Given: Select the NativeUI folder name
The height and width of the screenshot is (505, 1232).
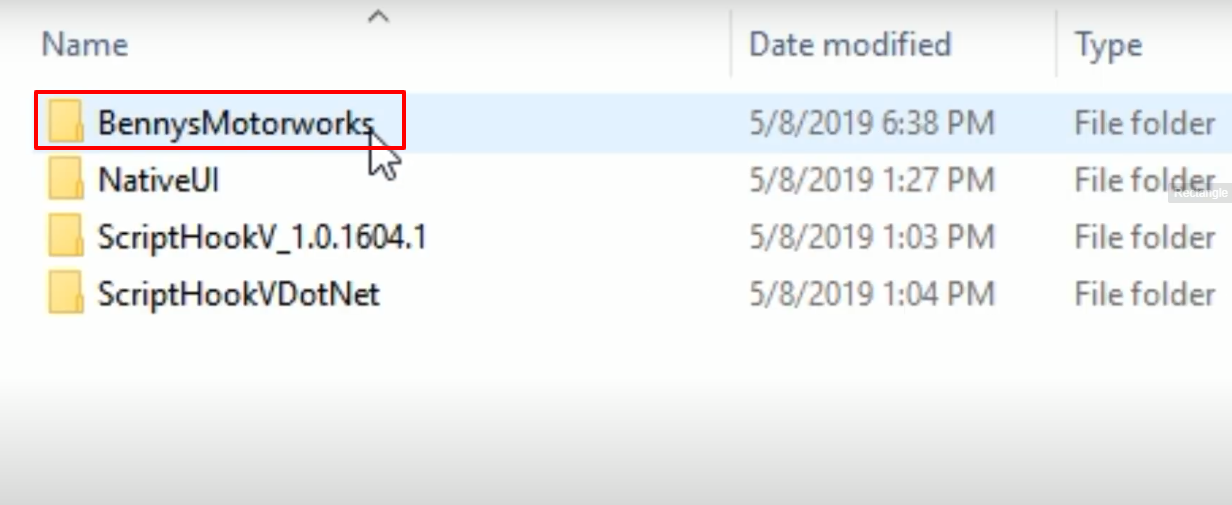Looking at the screenshot, I should pos(158,180).
